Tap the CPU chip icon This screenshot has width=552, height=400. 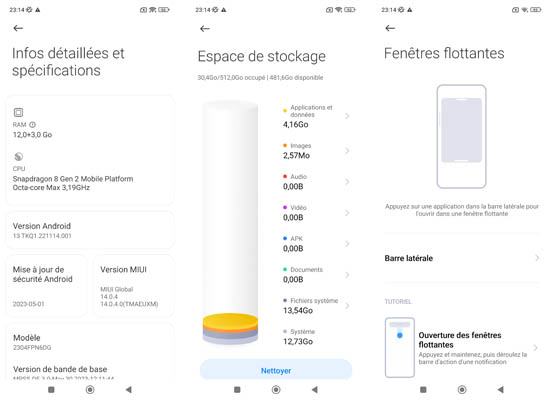[19, 156]
